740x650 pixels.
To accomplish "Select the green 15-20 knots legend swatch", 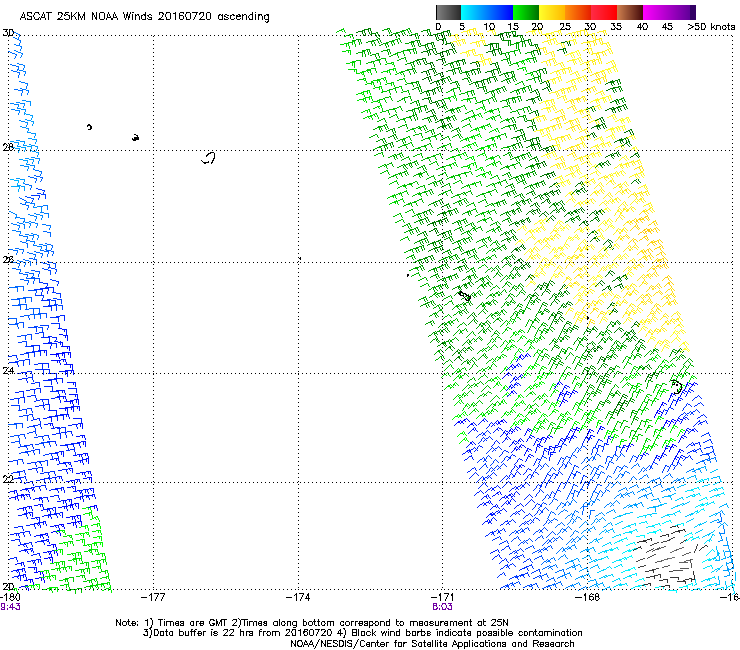I will point(526,12).
